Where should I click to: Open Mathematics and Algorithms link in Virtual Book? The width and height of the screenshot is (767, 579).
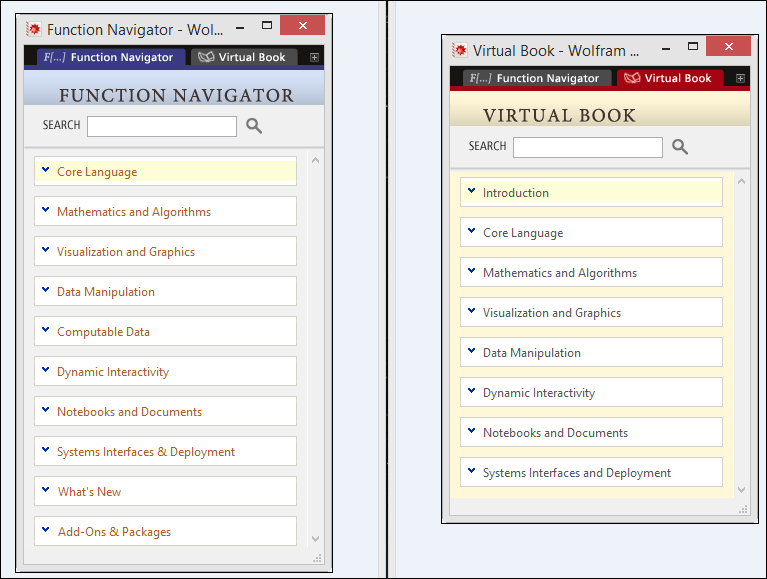click(x=560, y=273)
